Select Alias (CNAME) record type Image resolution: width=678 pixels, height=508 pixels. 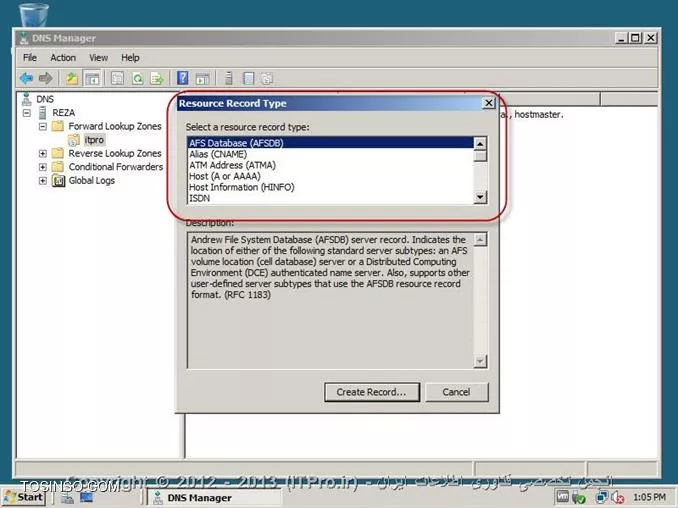coord(331,154)
